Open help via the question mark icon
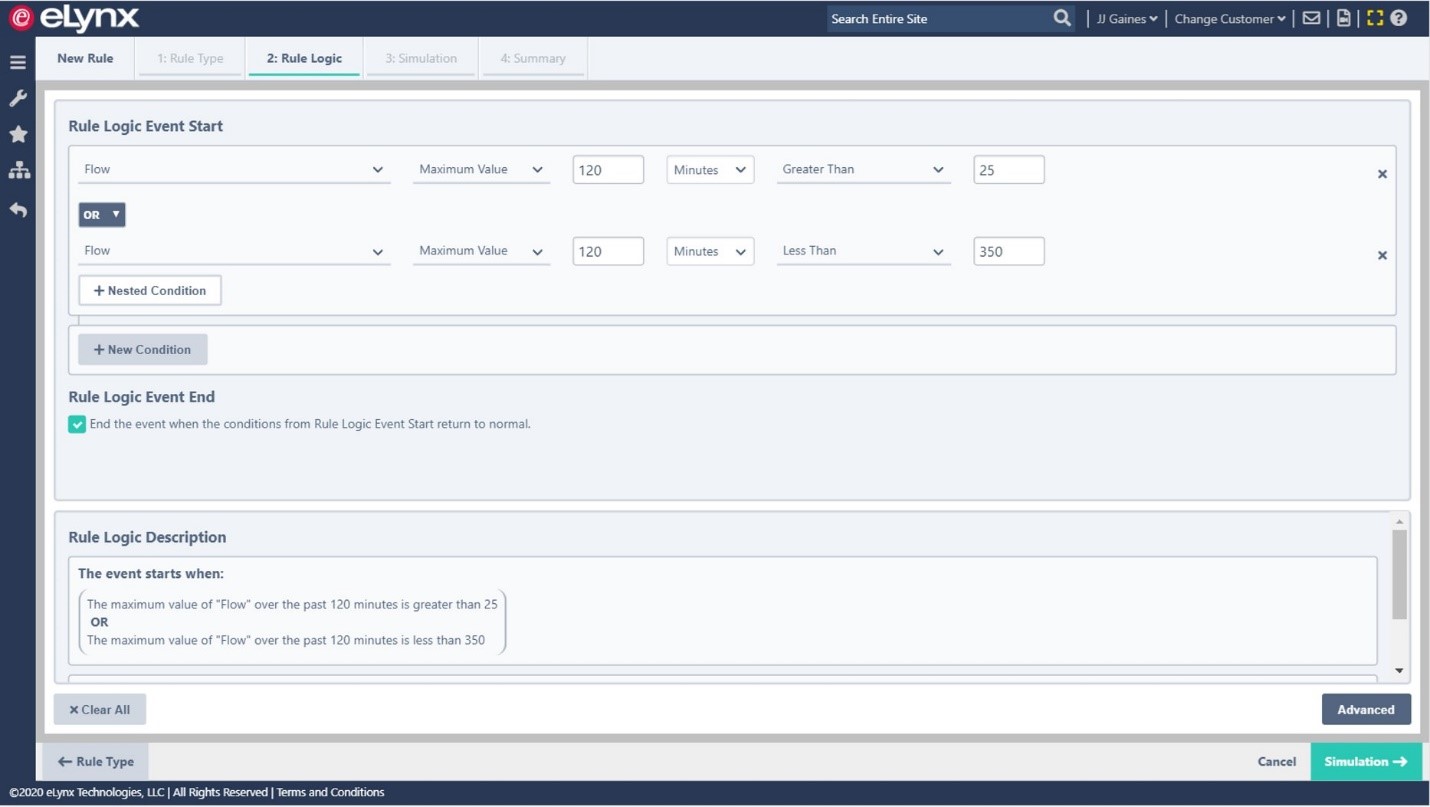 1398,18
